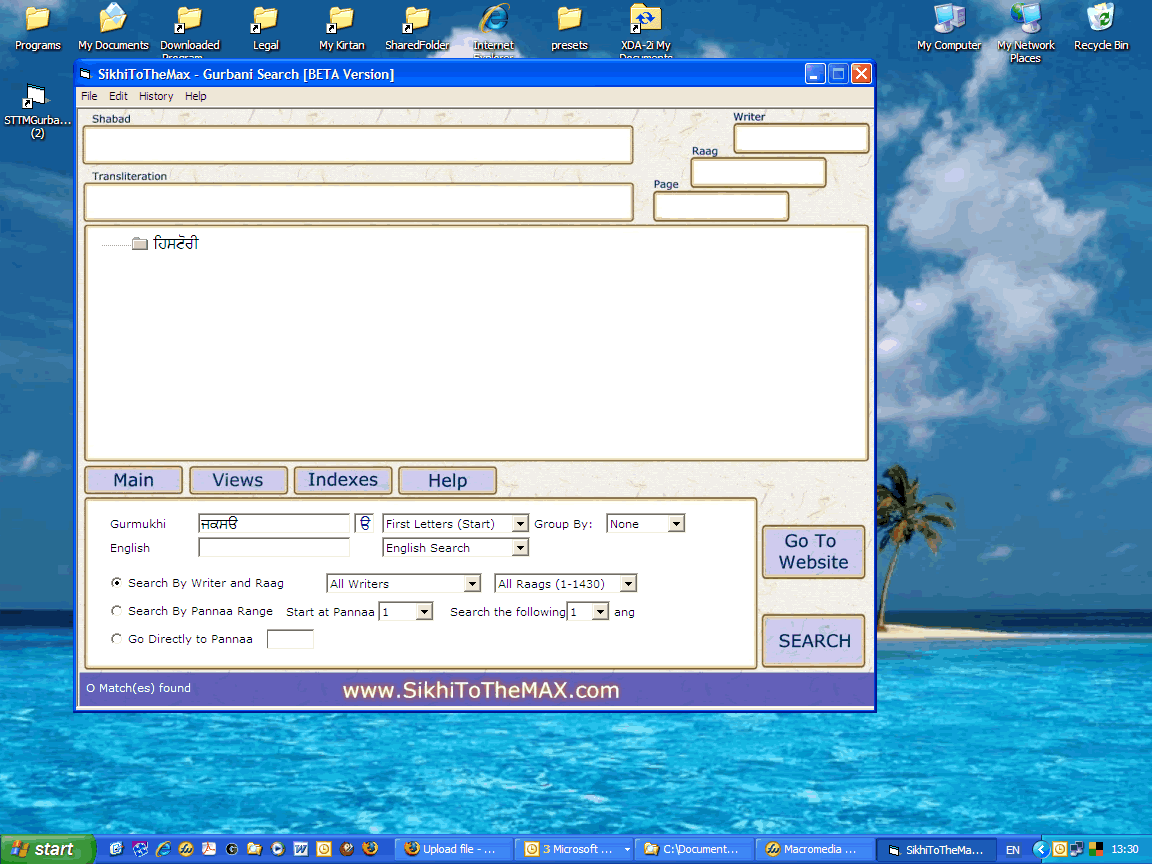Click the SEARCH button

tap(814, 641)
